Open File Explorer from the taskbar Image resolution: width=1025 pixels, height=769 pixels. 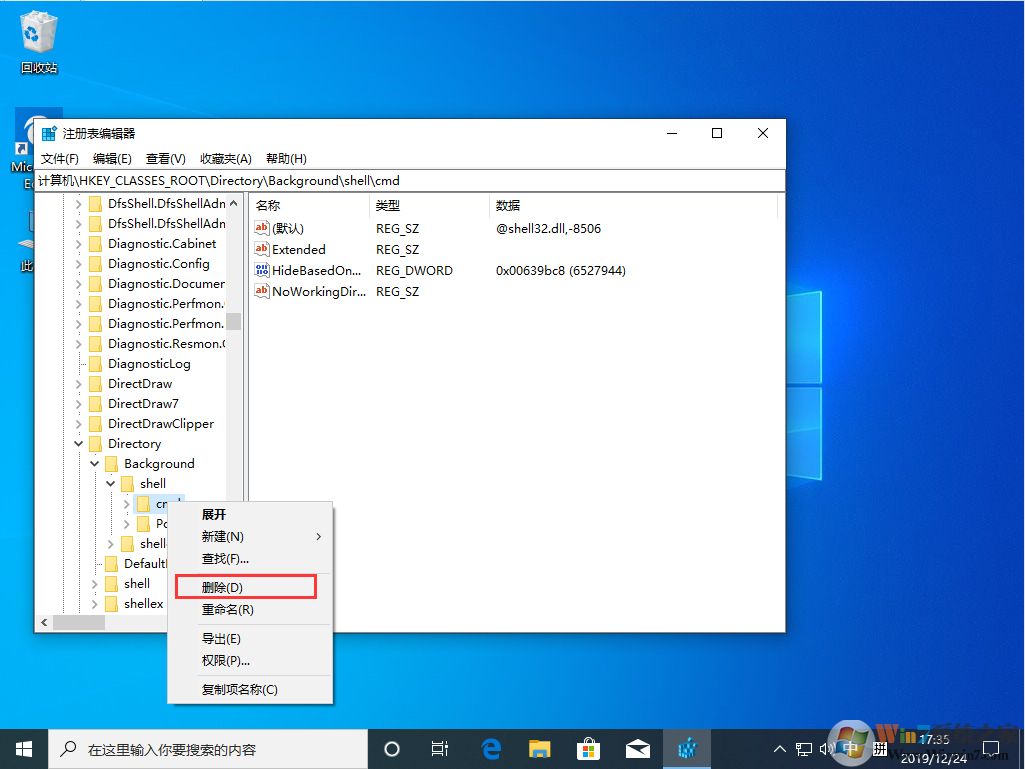pyautogui.click(x=540, y=748)
